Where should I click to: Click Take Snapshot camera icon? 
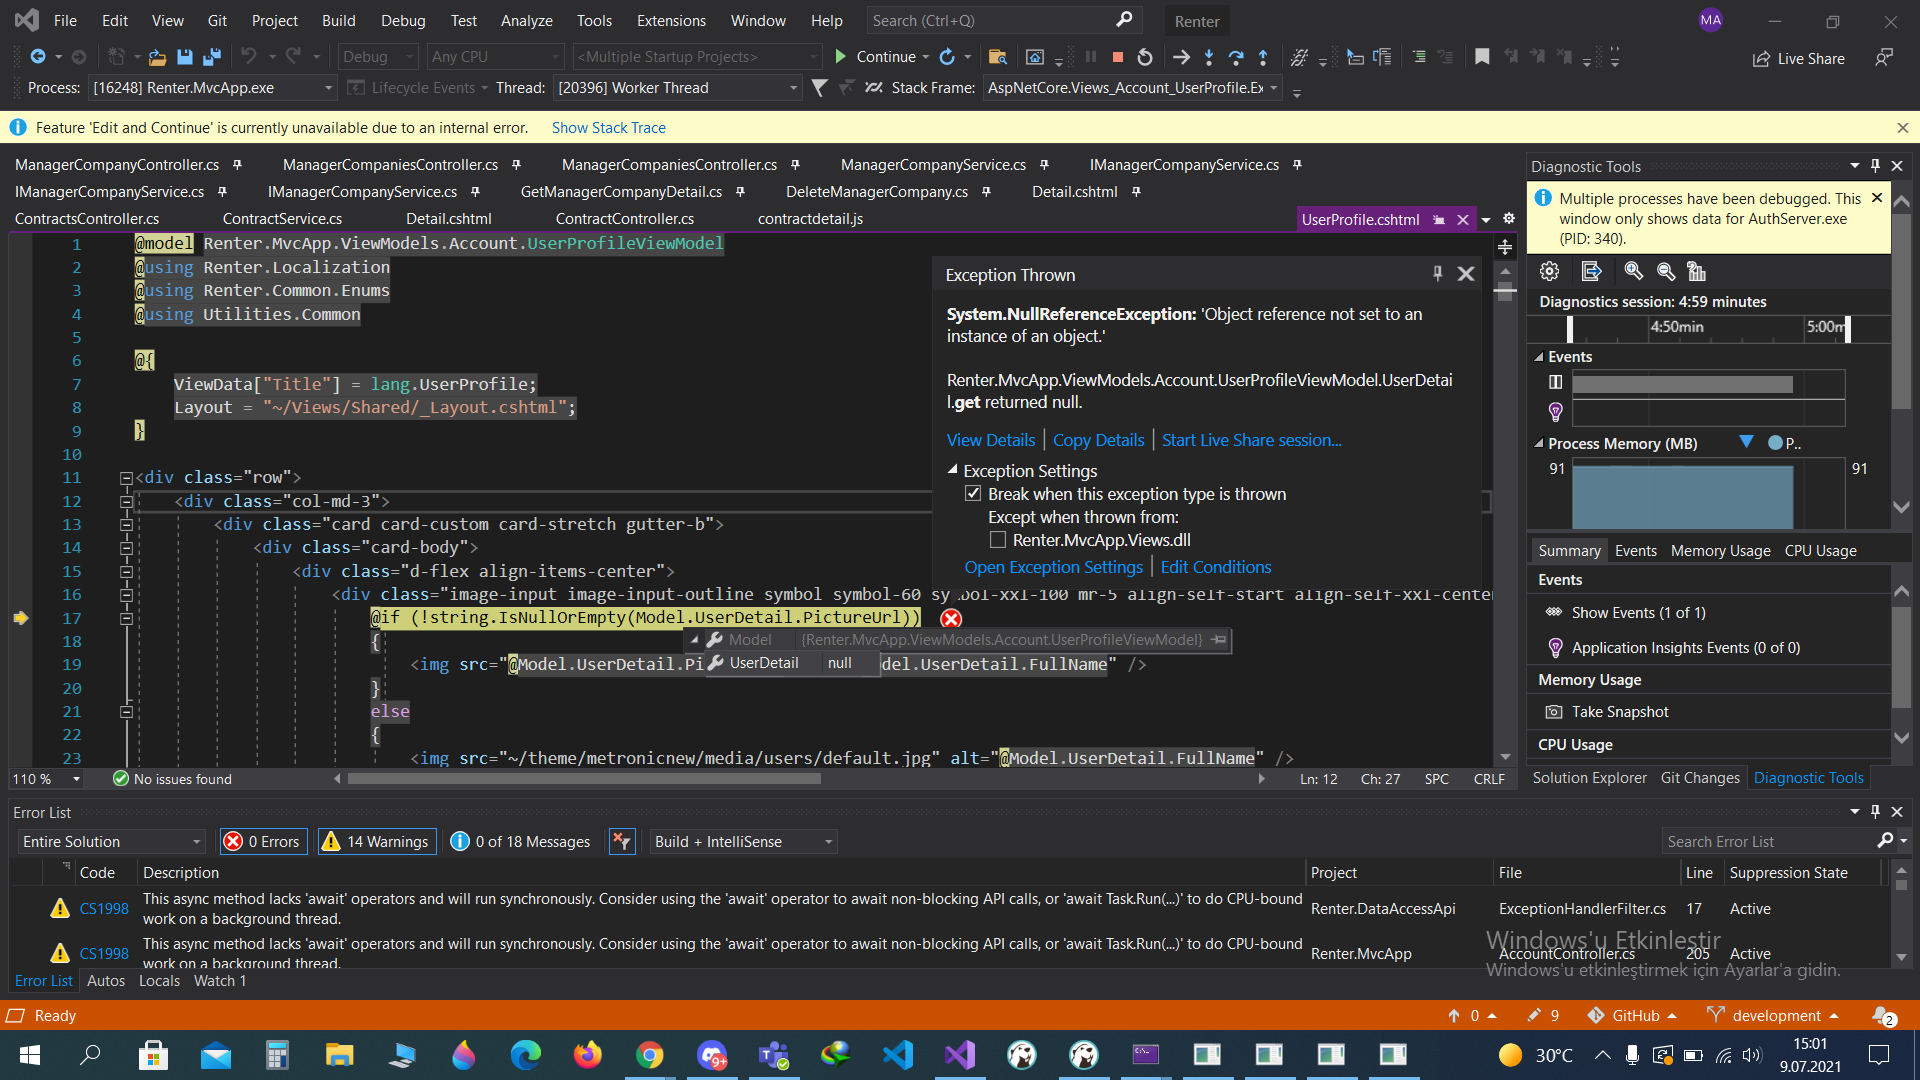tap(1554, 712)
